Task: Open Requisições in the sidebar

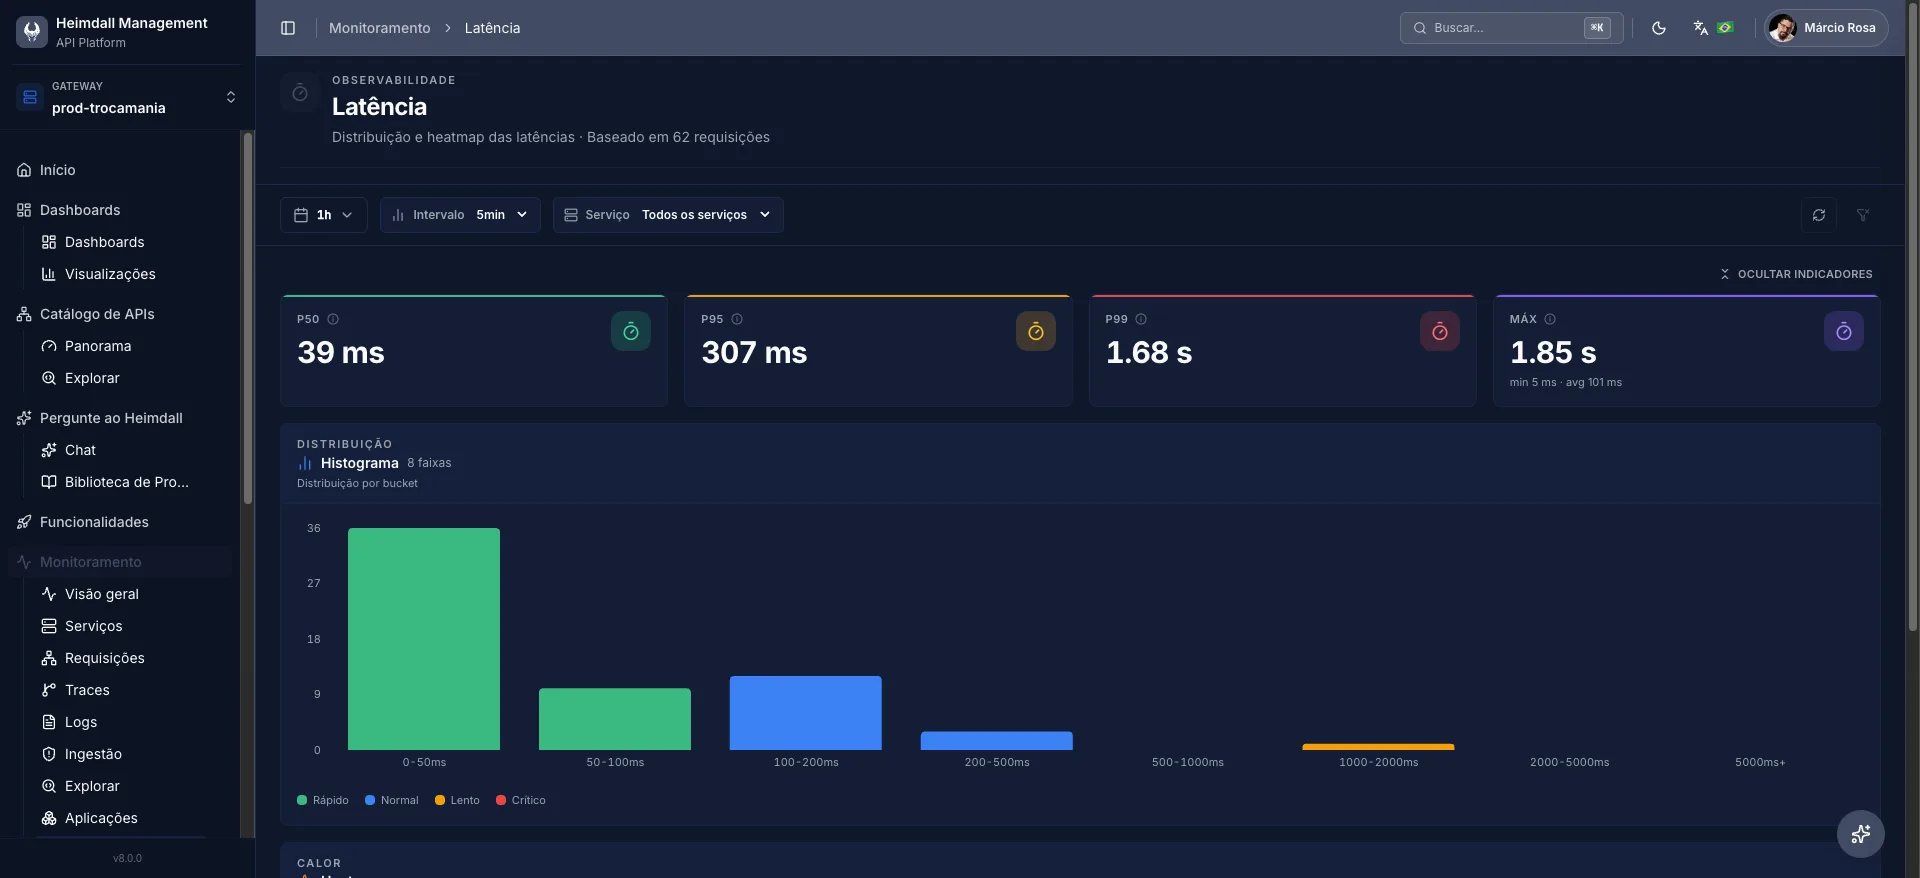Action: (132, 658)
